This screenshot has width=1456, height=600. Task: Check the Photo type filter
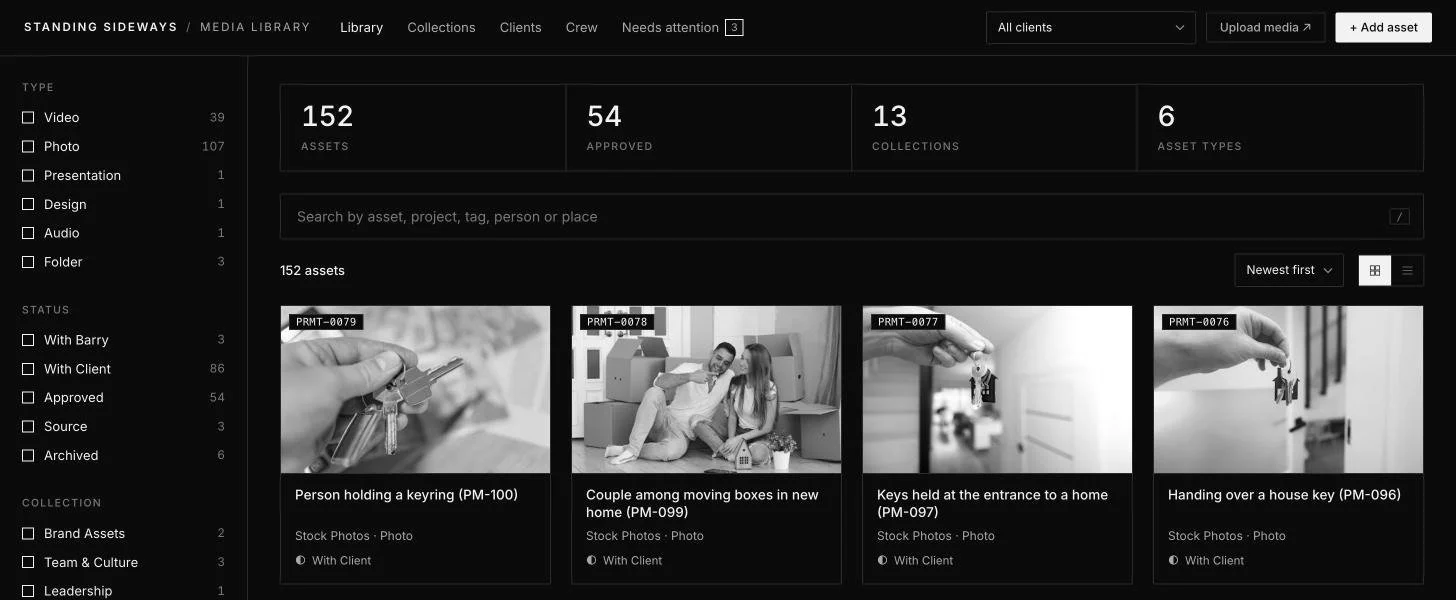28,146
